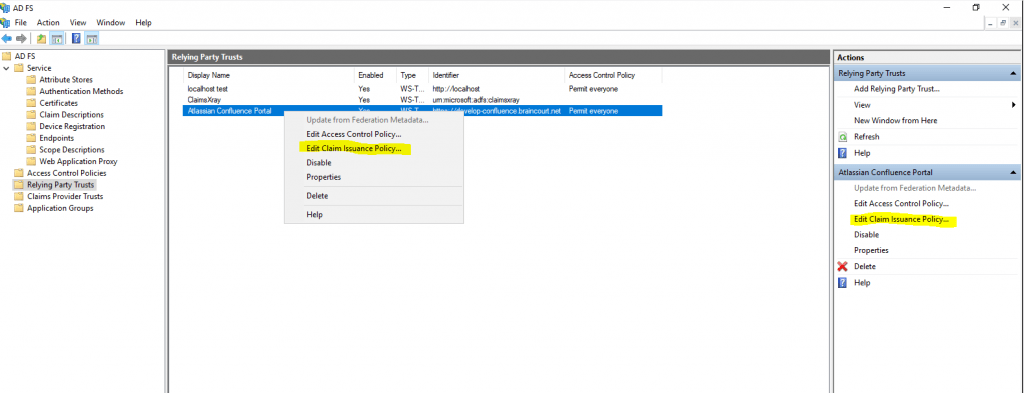The height and width of the screenshot is (393, 1024).
Task: Collapse the Relying Party Trusts actions section
Action: tap(1013, 73)
